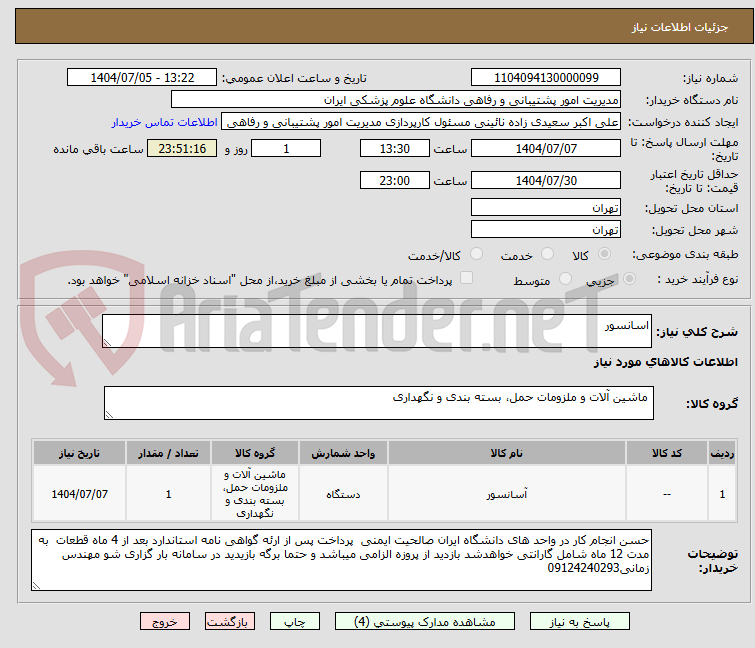
Task: Click the واحد شمارش column header
Action: (x=343, y=453)
